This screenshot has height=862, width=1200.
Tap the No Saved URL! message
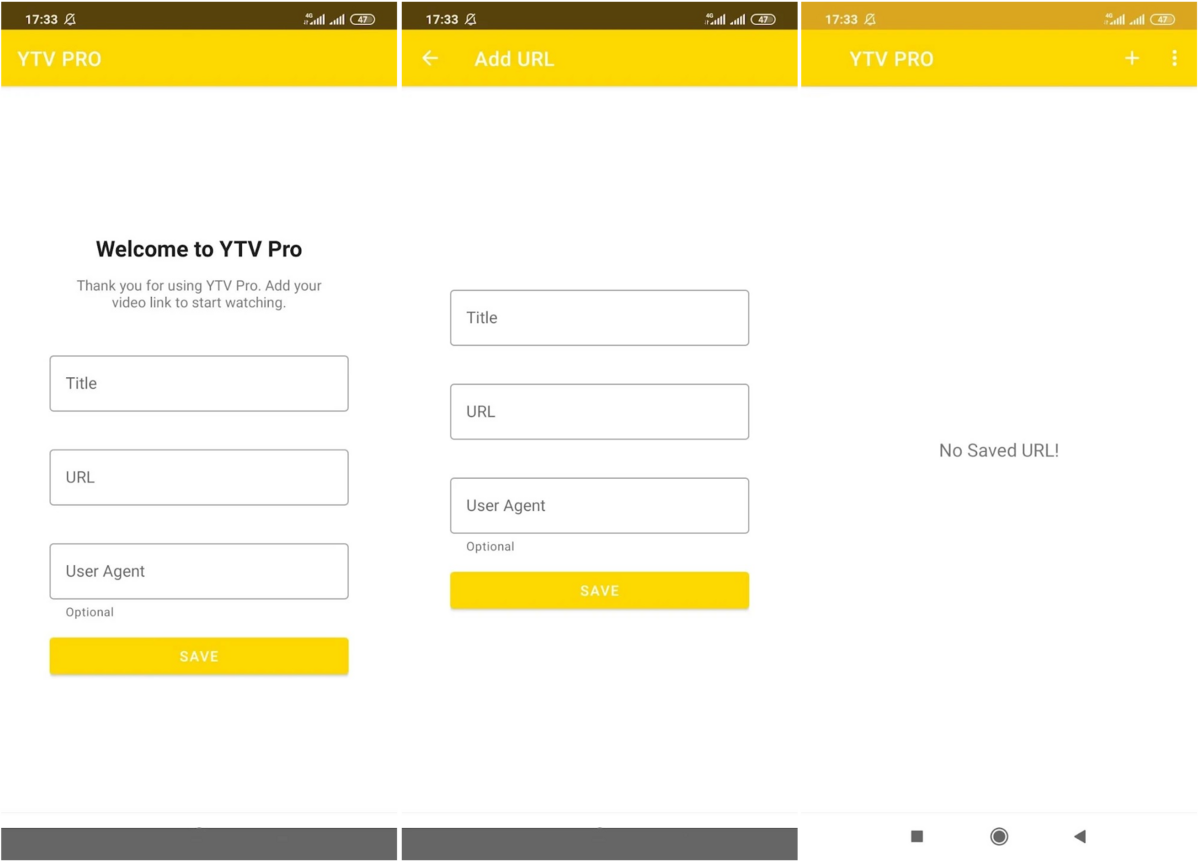point(998,450)
